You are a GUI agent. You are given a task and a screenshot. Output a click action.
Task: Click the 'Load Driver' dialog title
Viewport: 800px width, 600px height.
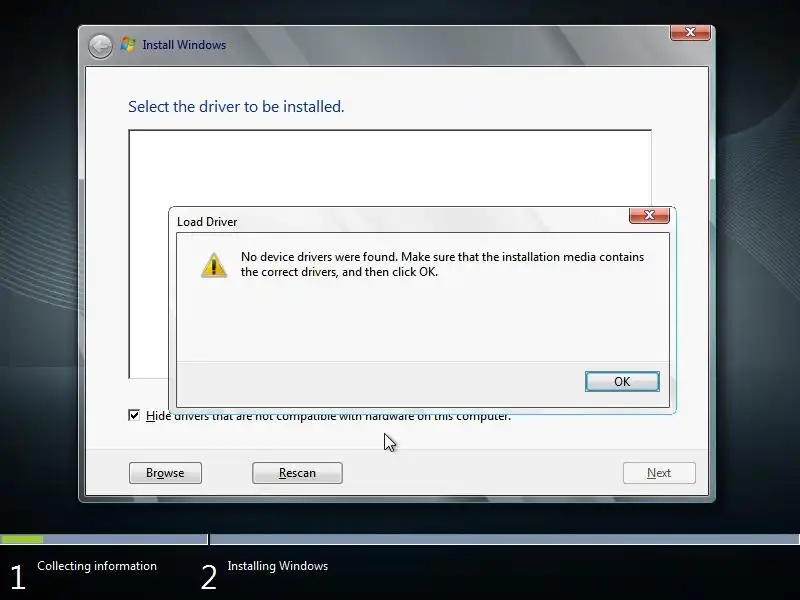pos(207,222)
